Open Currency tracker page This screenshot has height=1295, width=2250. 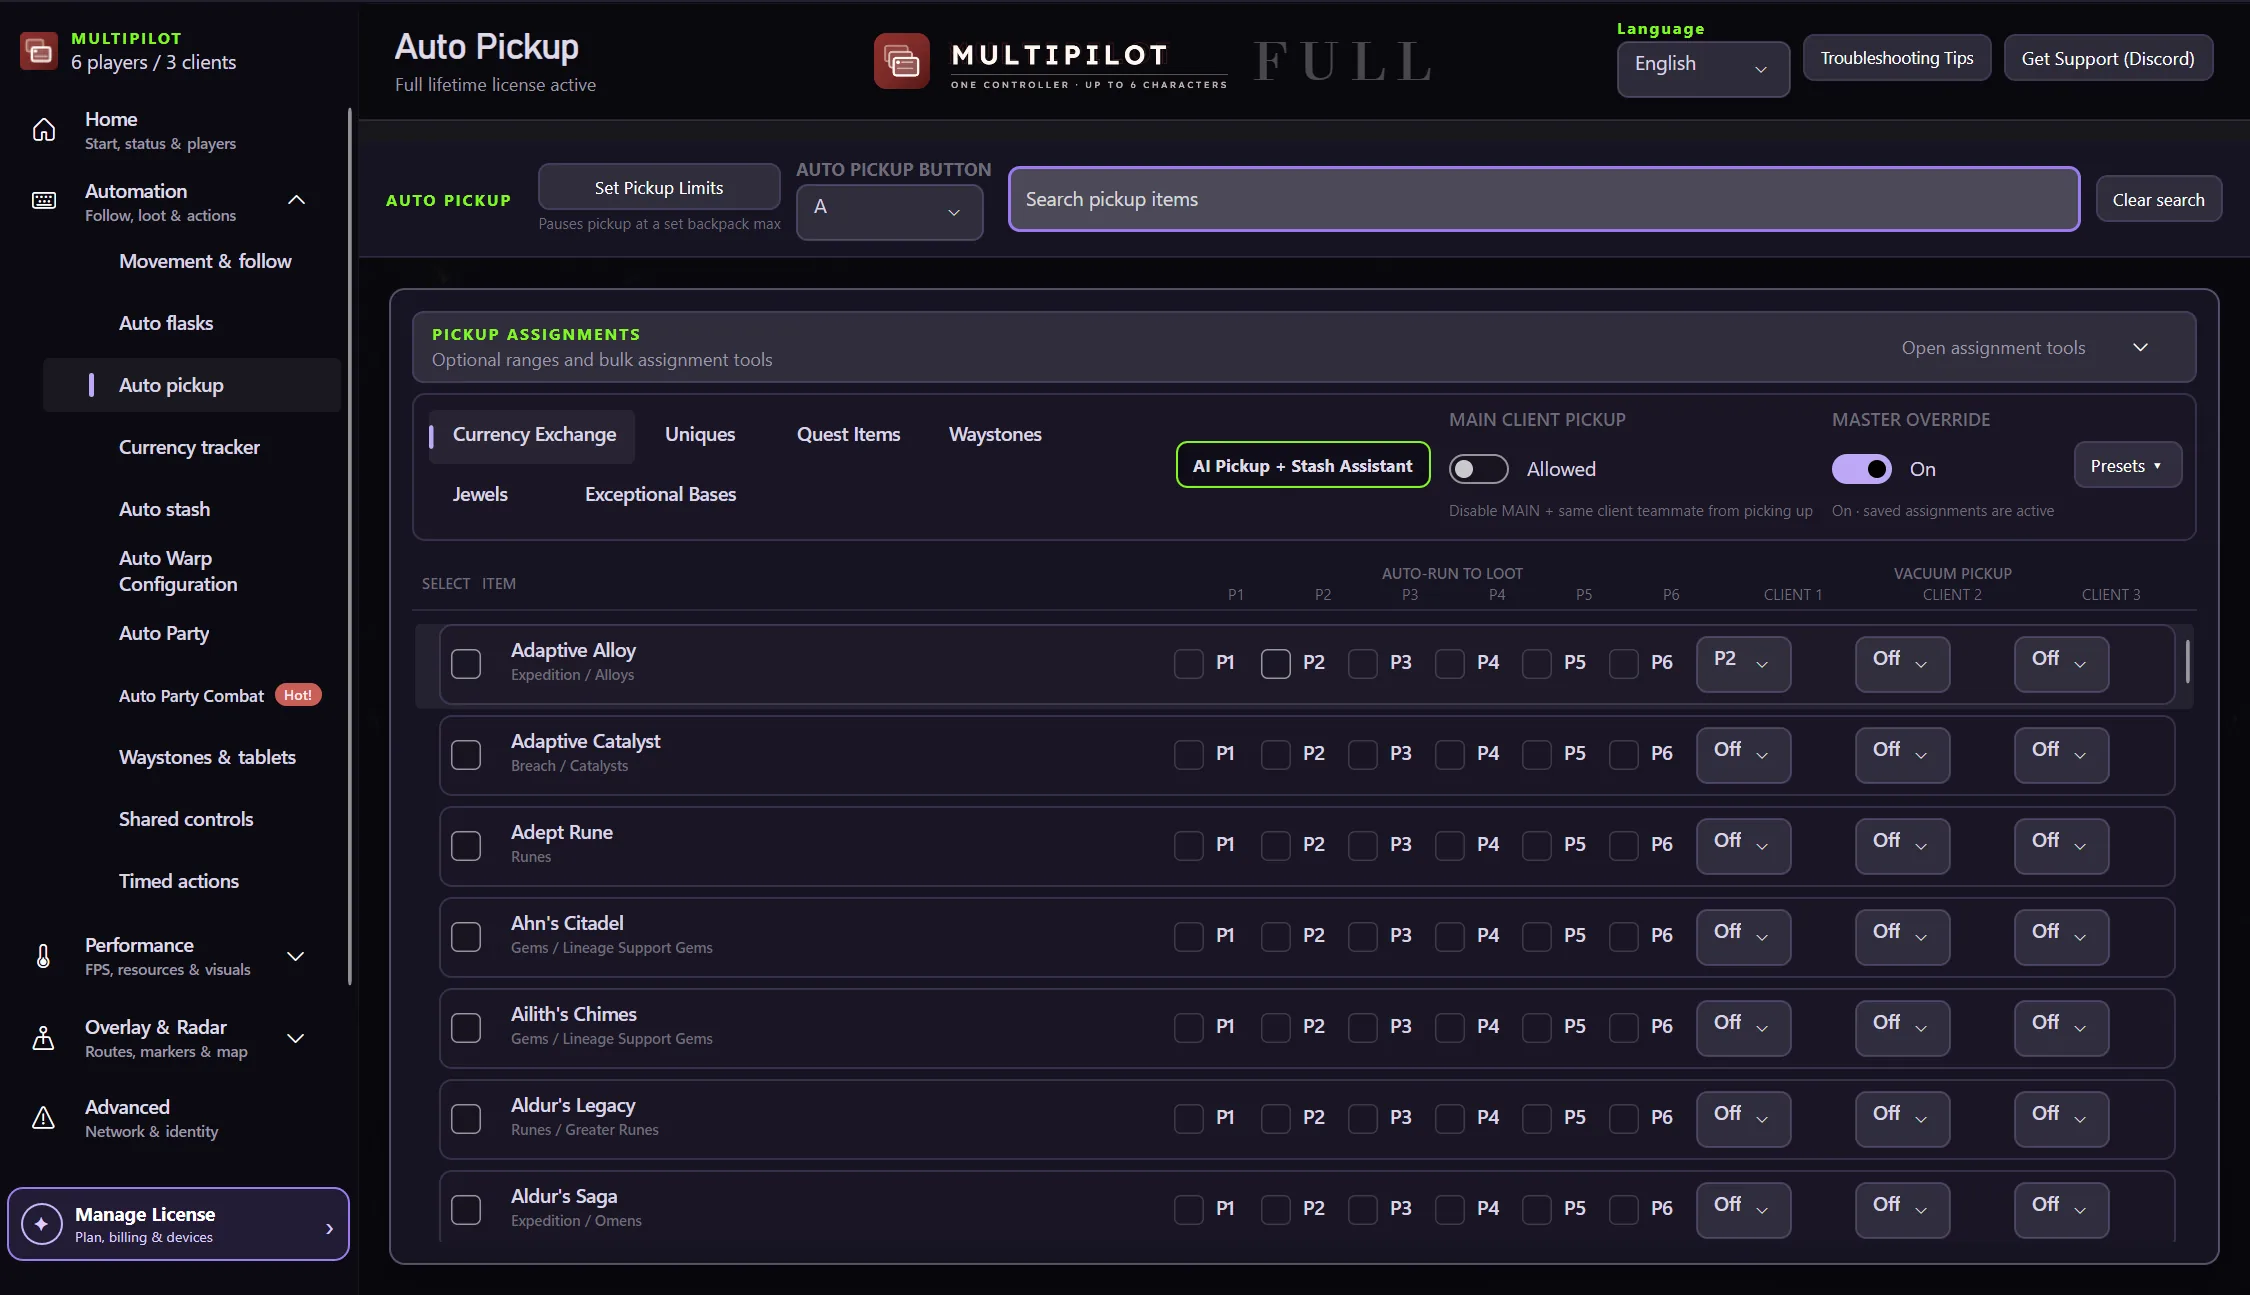tap(189, 448)
